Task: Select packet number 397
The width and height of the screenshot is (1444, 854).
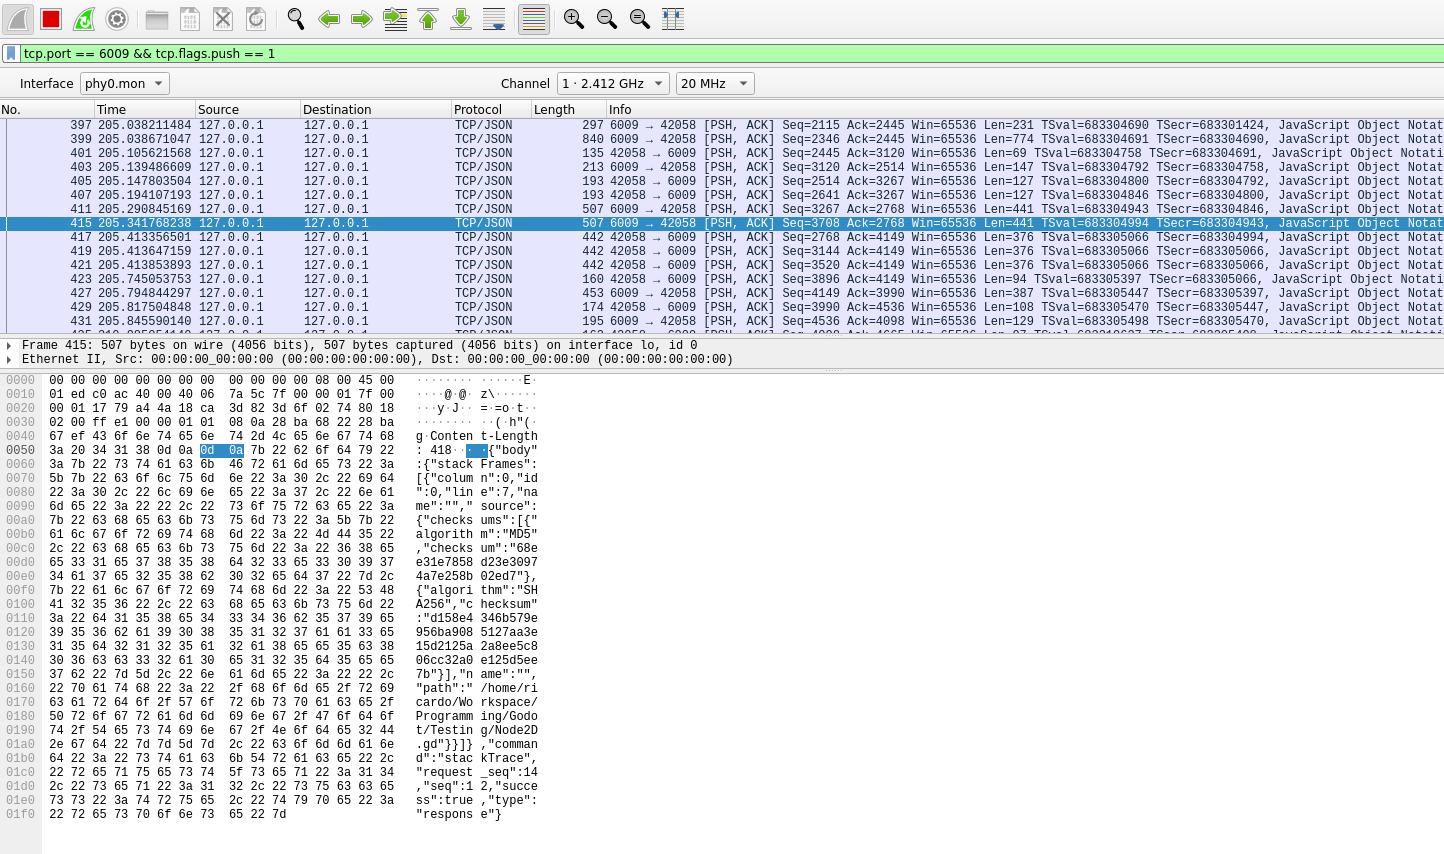Action: click(x=722, y=126)
